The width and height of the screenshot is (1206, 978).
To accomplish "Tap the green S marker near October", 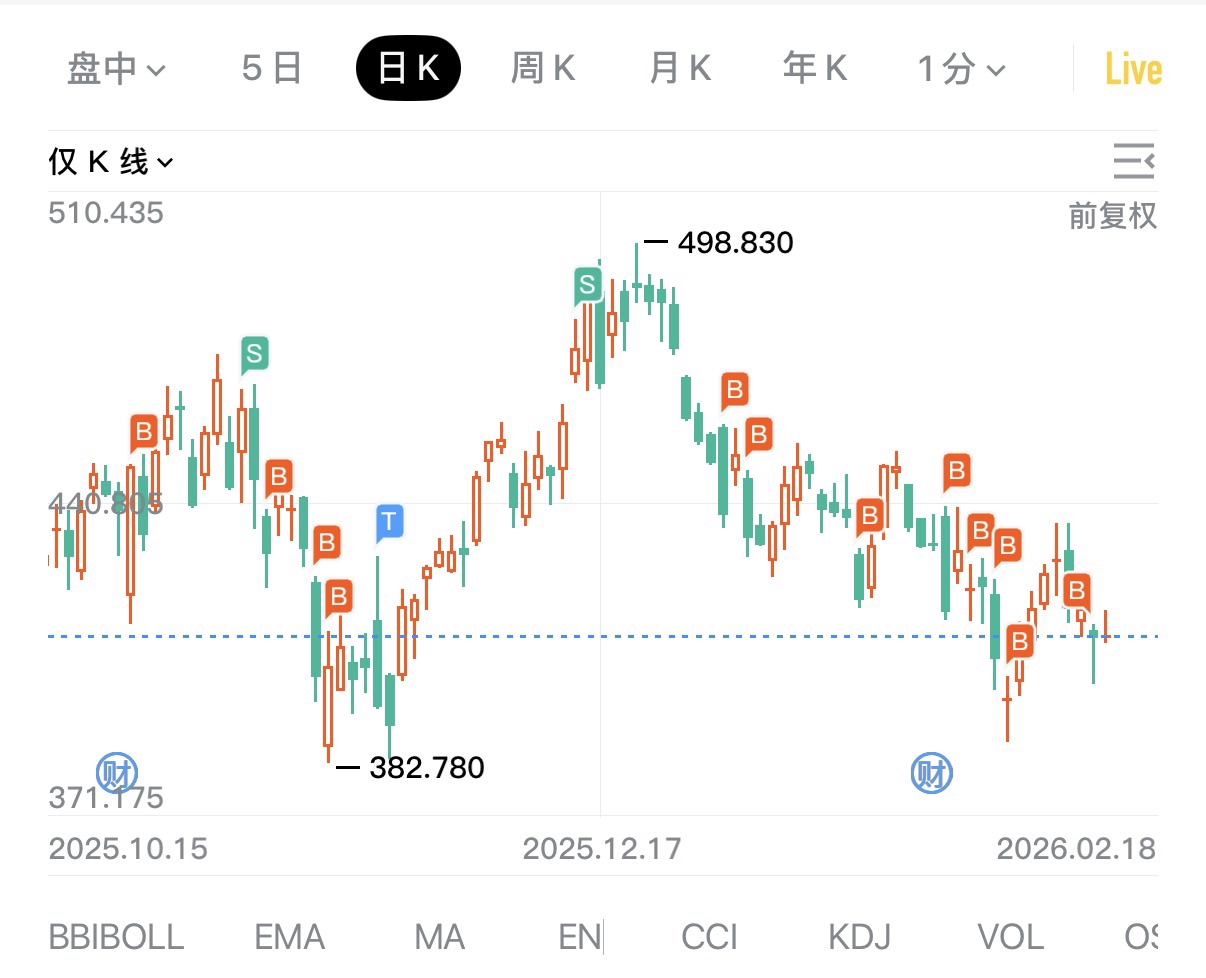I will pos(254,353).
